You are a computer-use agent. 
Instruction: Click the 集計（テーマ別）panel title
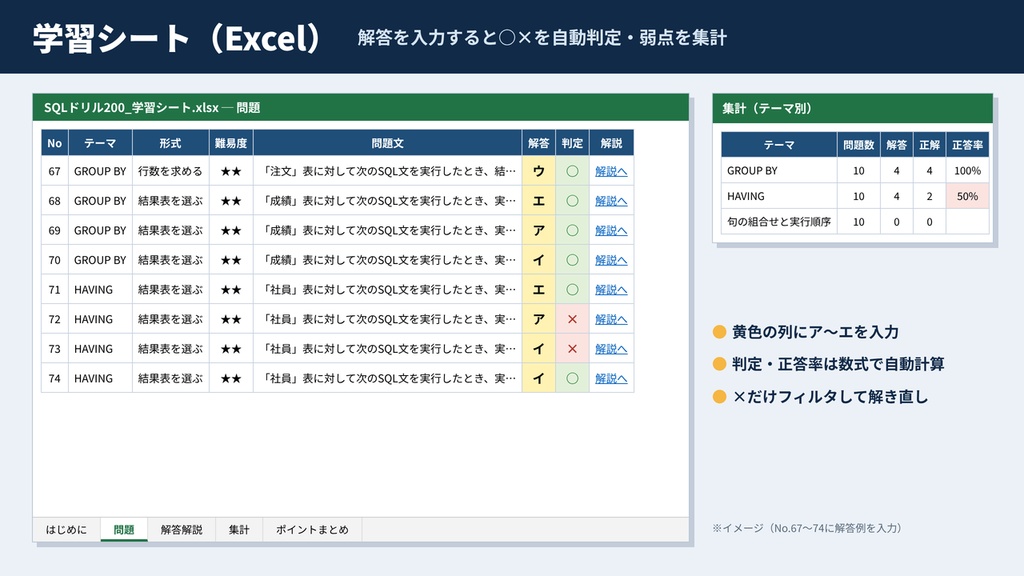pyautogui.click(x=767, y=108)
